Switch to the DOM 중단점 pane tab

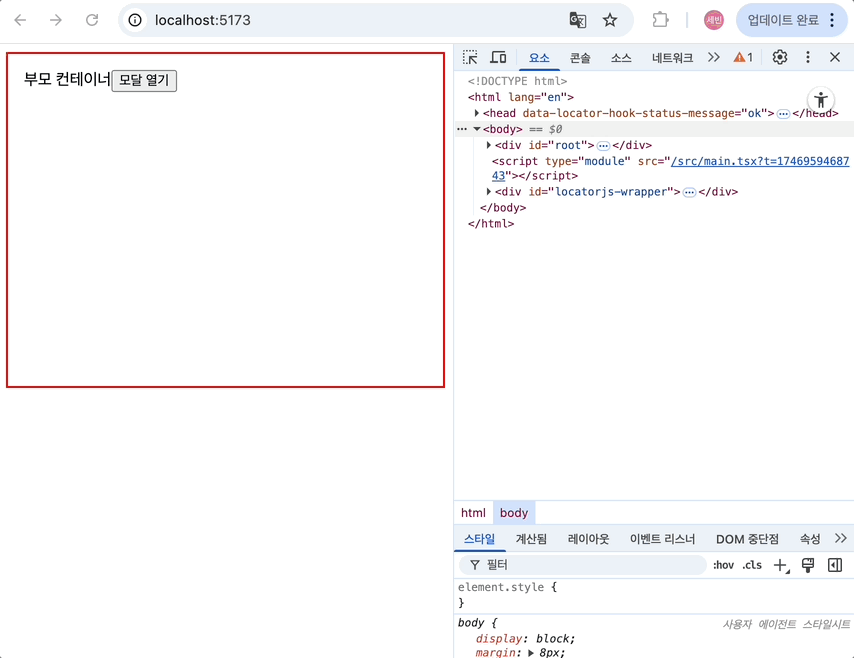(x=747, y=539)
